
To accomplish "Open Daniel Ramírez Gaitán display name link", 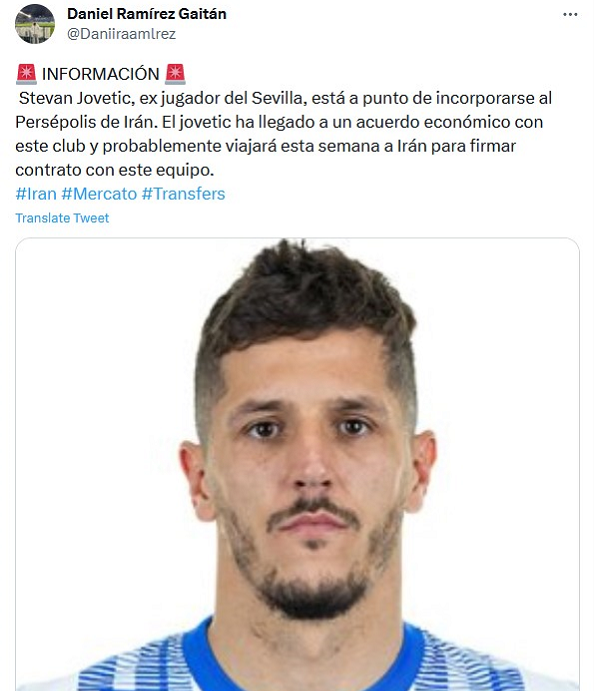I will [147, 14].
